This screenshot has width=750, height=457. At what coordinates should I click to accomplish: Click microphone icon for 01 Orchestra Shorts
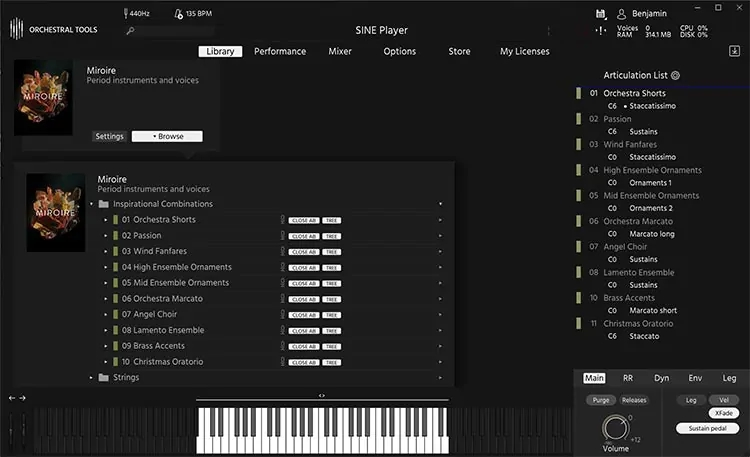pyautogui.click(x=283, y=220)
